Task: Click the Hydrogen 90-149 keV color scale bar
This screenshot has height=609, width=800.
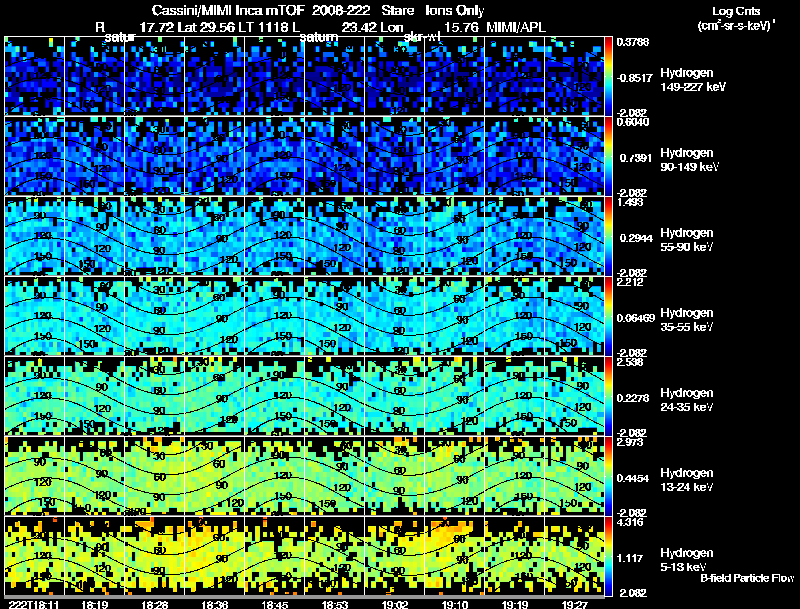Action: (608, 156)
